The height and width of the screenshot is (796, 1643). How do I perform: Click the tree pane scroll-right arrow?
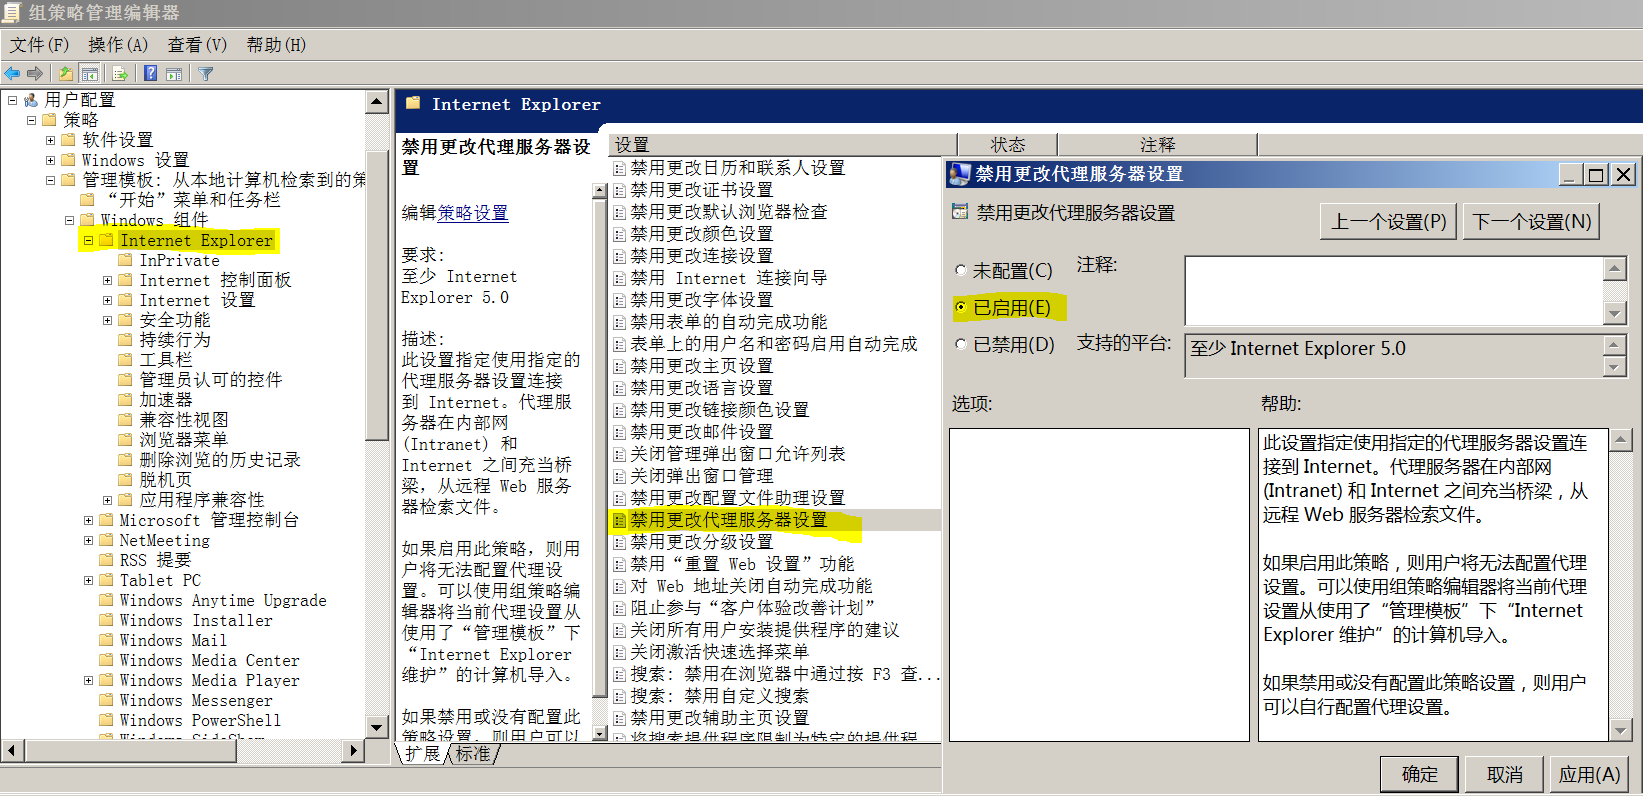353,750
